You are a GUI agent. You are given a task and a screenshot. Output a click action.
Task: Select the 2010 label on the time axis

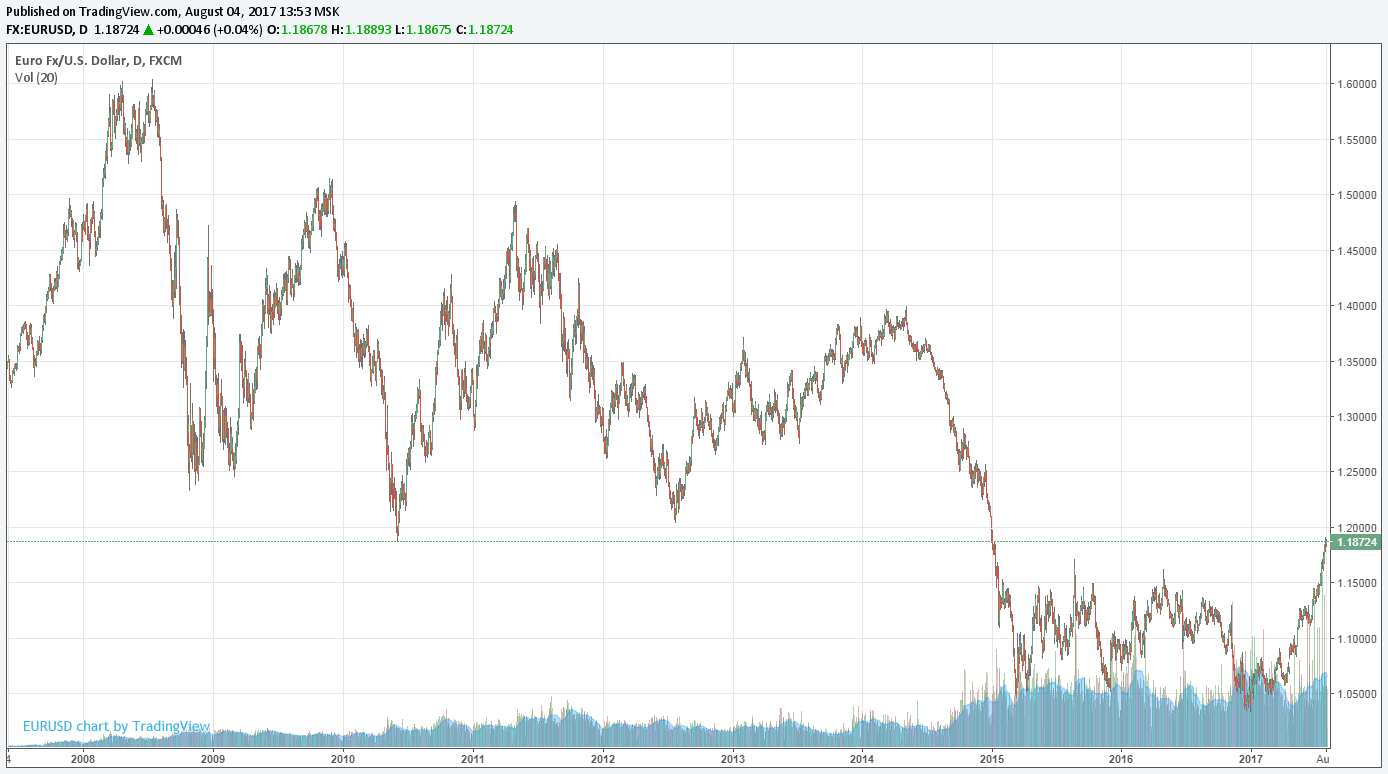(x=343, y=760)
